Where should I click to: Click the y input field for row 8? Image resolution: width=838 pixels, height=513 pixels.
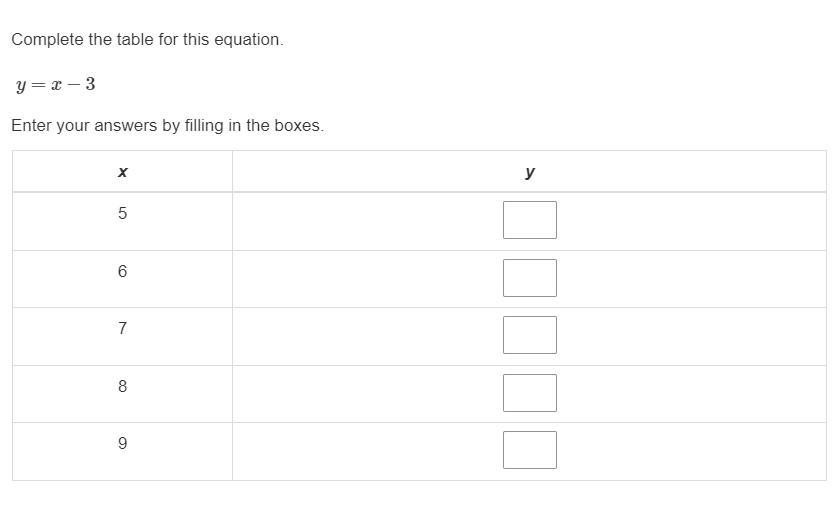529,393
